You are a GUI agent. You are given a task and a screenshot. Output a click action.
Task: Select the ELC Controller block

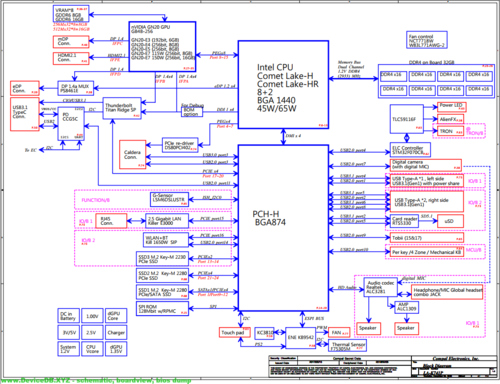(410, 150)
